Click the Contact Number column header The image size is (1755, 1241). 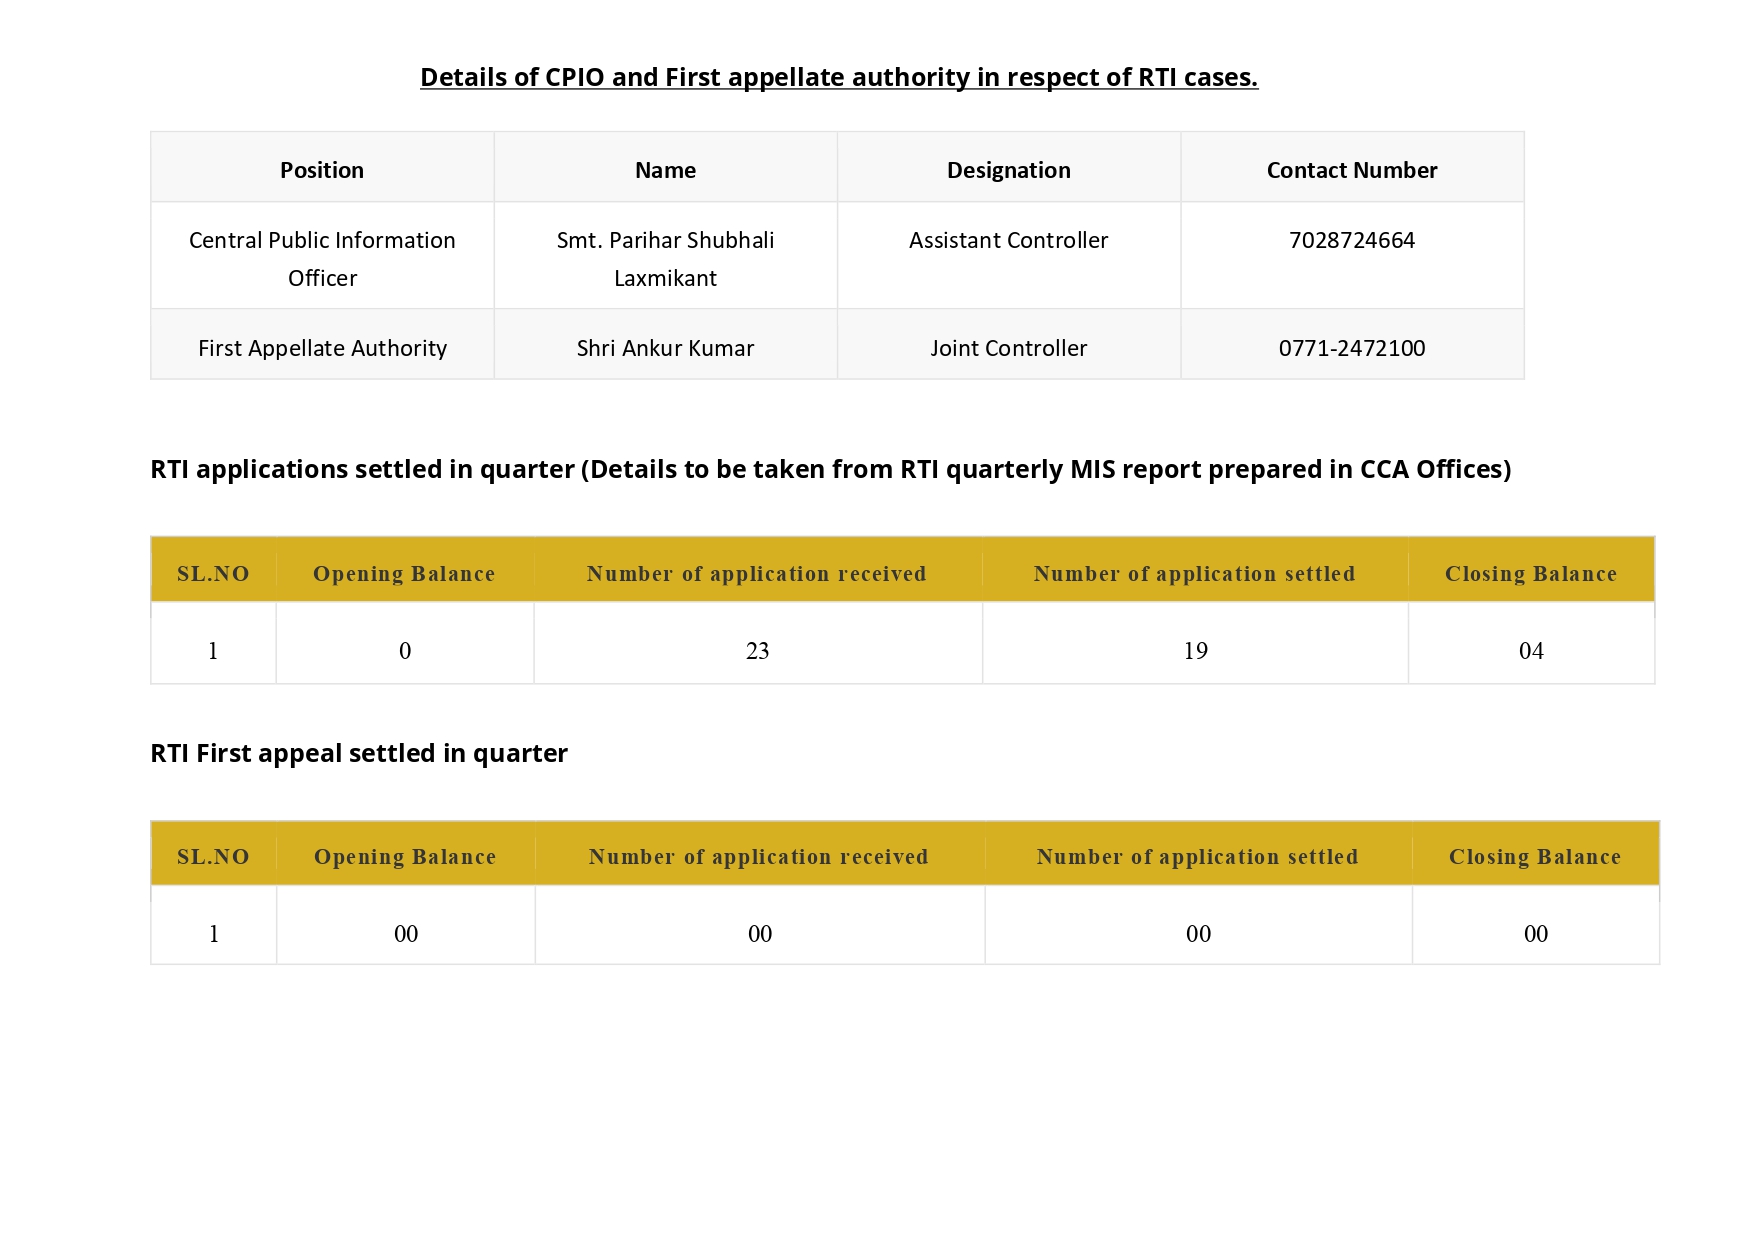(1352, 170)
